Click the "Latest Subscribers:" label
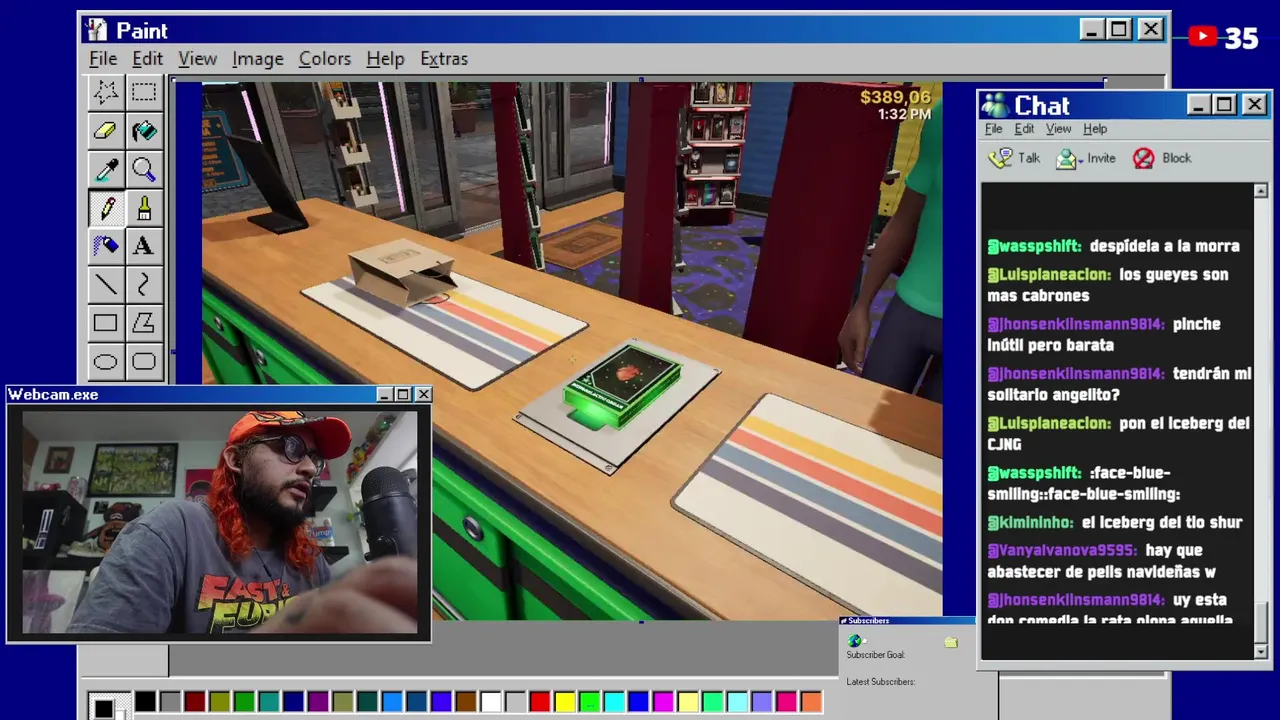The height and width of the screenshot is (720, 1280). [880, 682]
